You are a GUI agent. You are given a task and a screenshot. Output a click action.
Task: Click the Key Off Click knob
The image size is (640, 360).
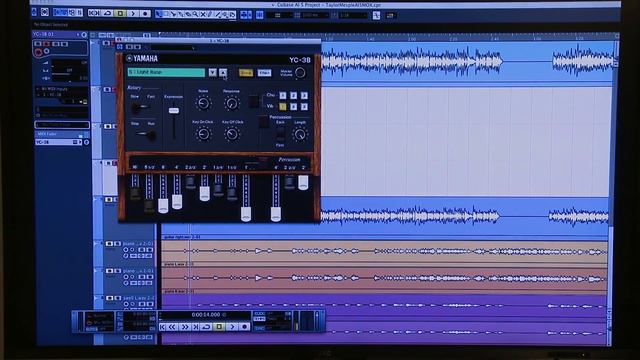pos(232,133)
